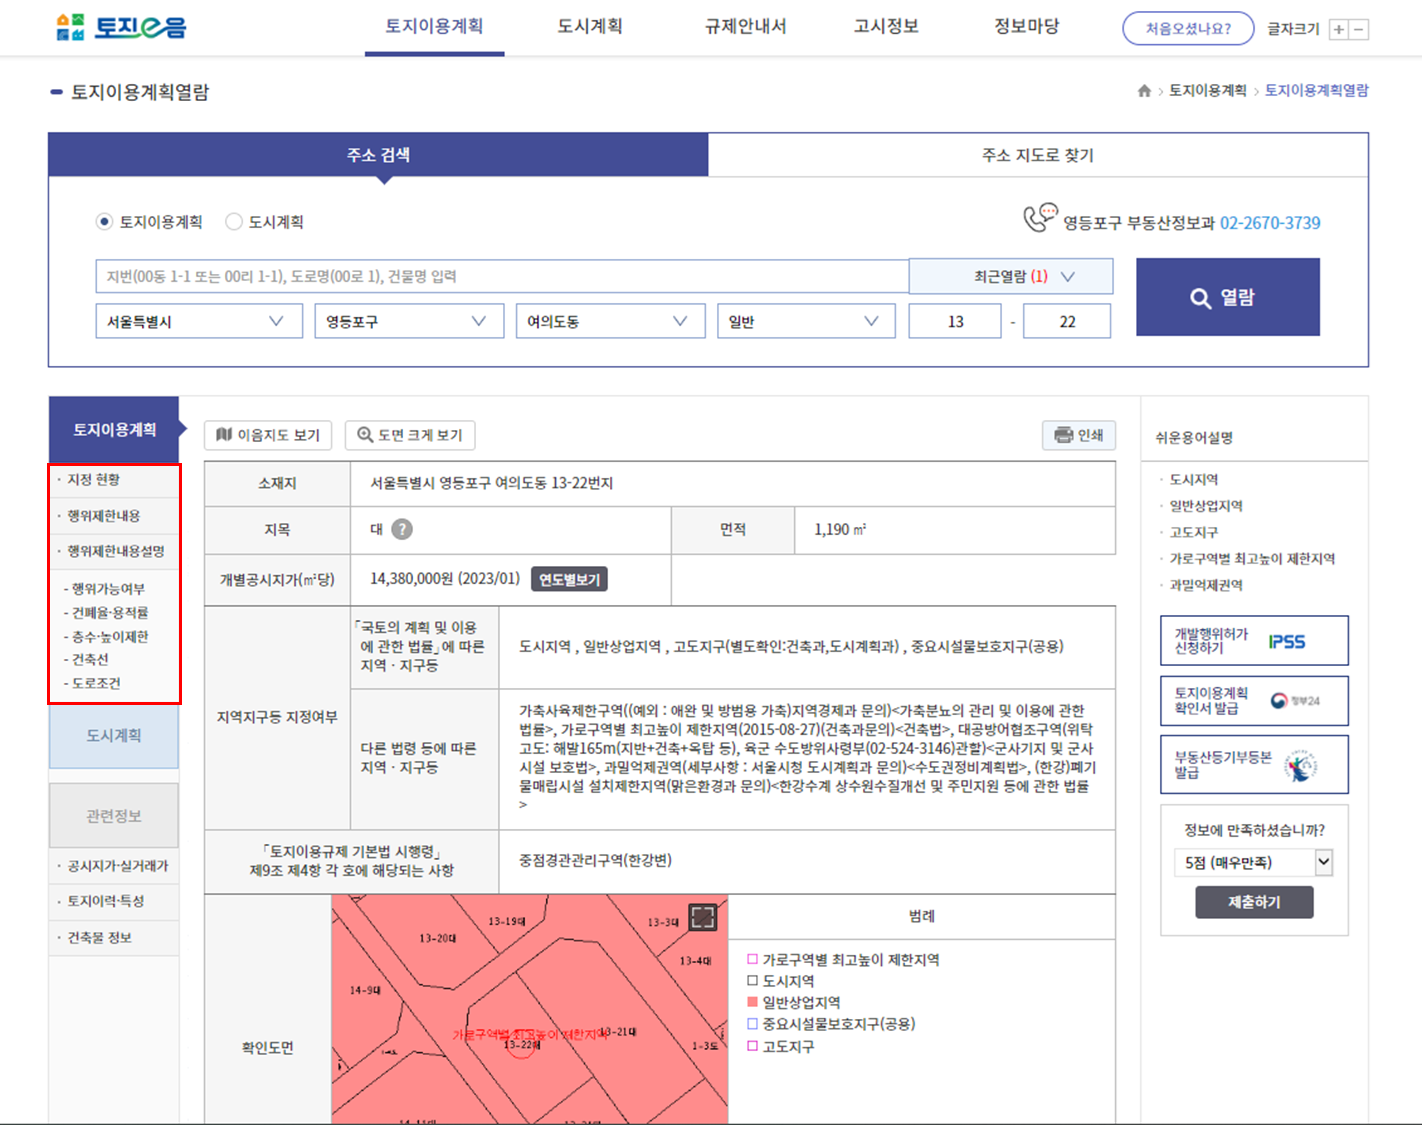Screen dimensions: 1422x1125
Task: Open 개발행위허가 신청하기 IPSS banner
Action: pyautogui.click(x=1254, y=641)
